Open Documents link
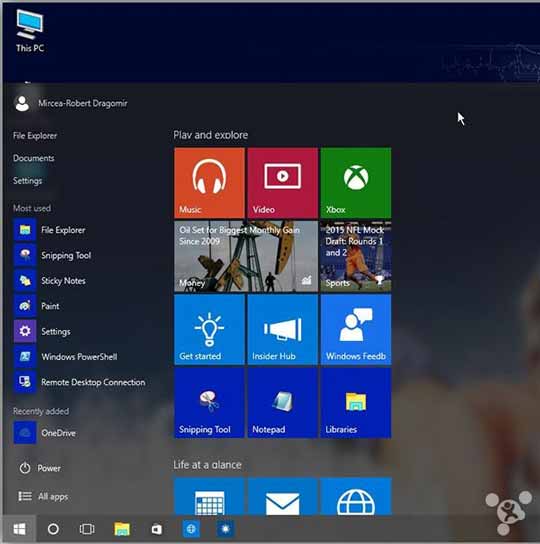Image resolution: width=540 pixels, height=544 pixels. [34, 158]
